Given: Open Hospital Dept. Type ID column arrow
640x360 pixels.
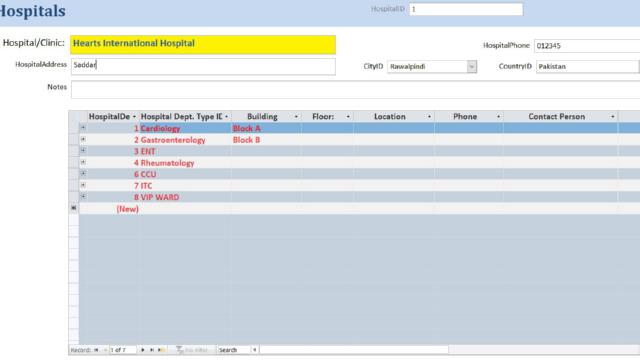Looking at the screenshot, I should tap(227, 117).
